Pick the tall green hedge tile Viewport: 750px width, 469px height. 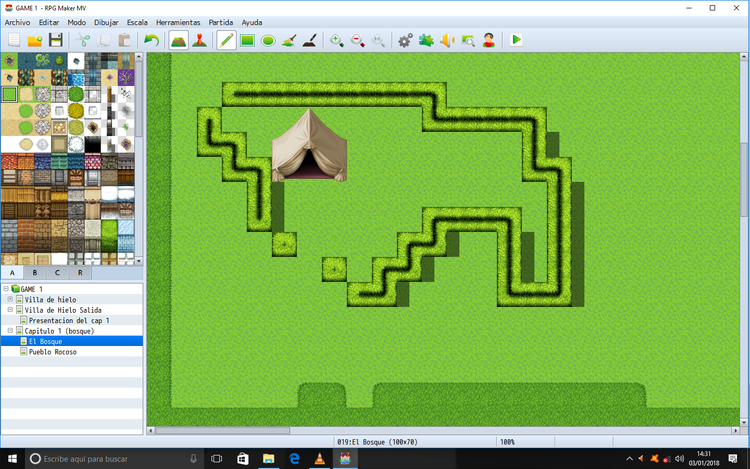(x=109, y=235)
